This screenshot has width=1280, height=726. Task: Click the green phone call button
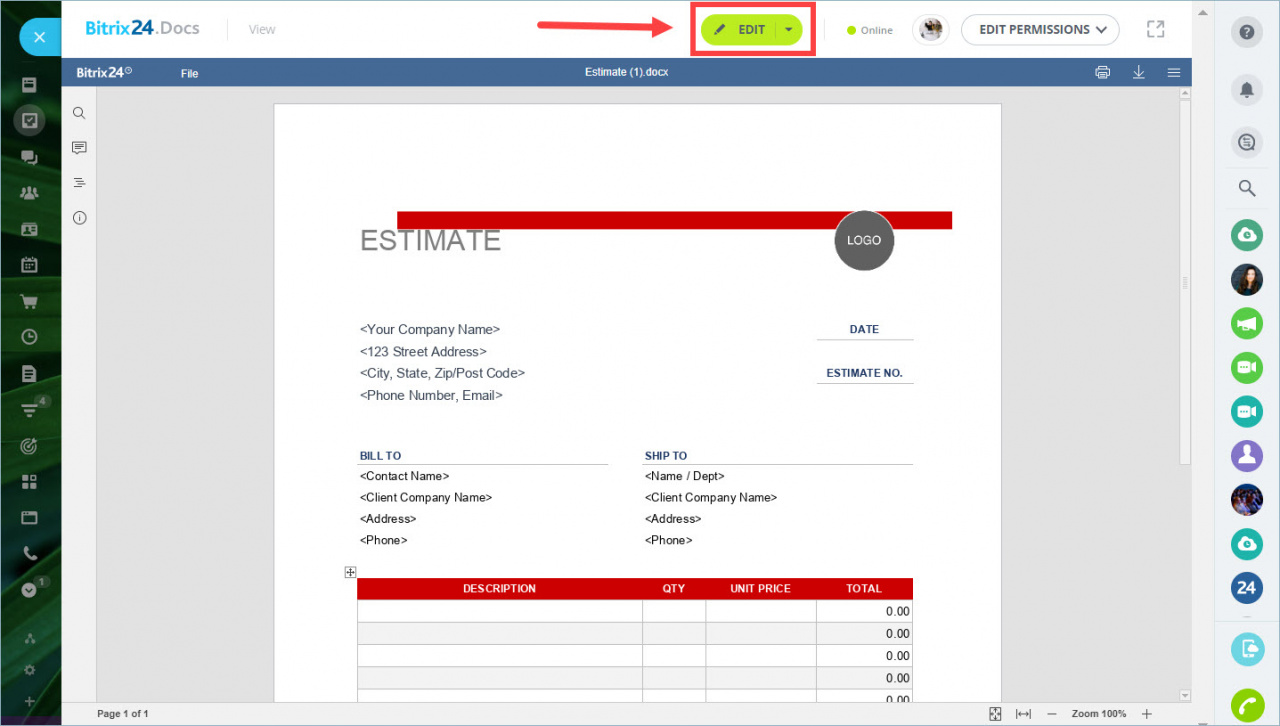tap(1247, 705)
